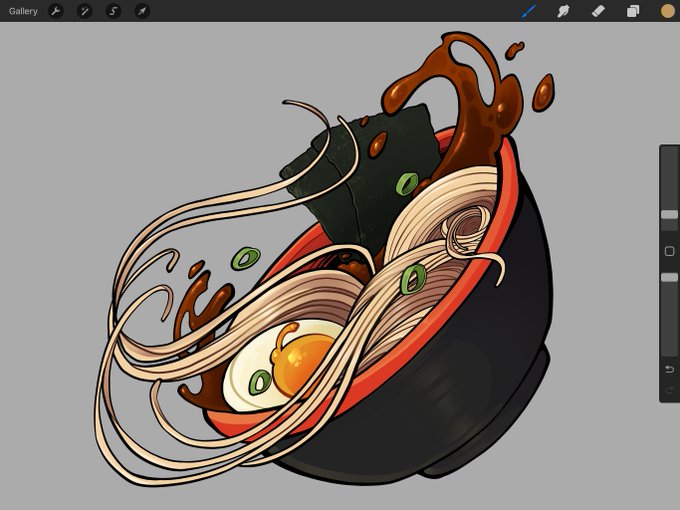Select the Brush tool

tap(529, 11)
